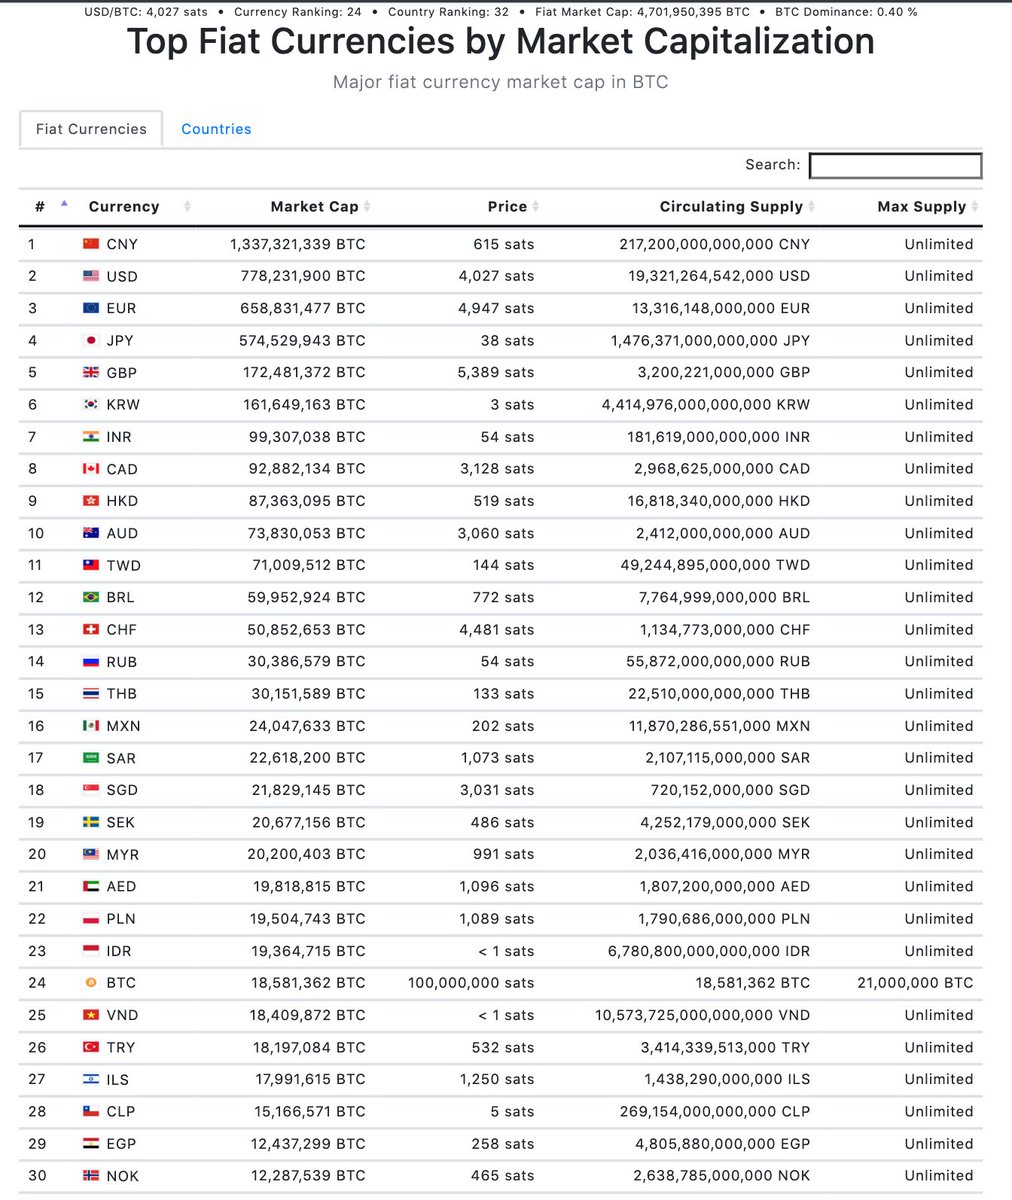Click the 3,414,339,513,000 TRY supply cell
This screenshot has width=1012, height=1200.
(725, 1047)
